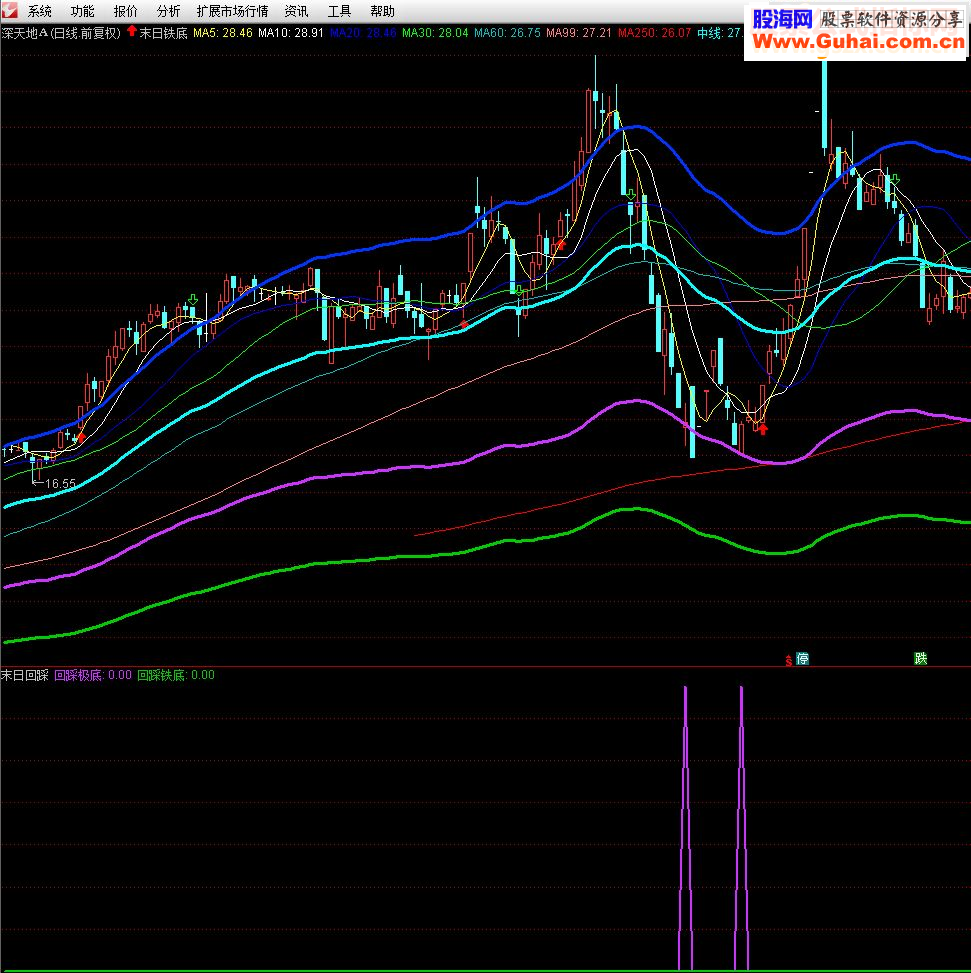Click the second purple spike in 末日回踩 panel

(741, 828)
